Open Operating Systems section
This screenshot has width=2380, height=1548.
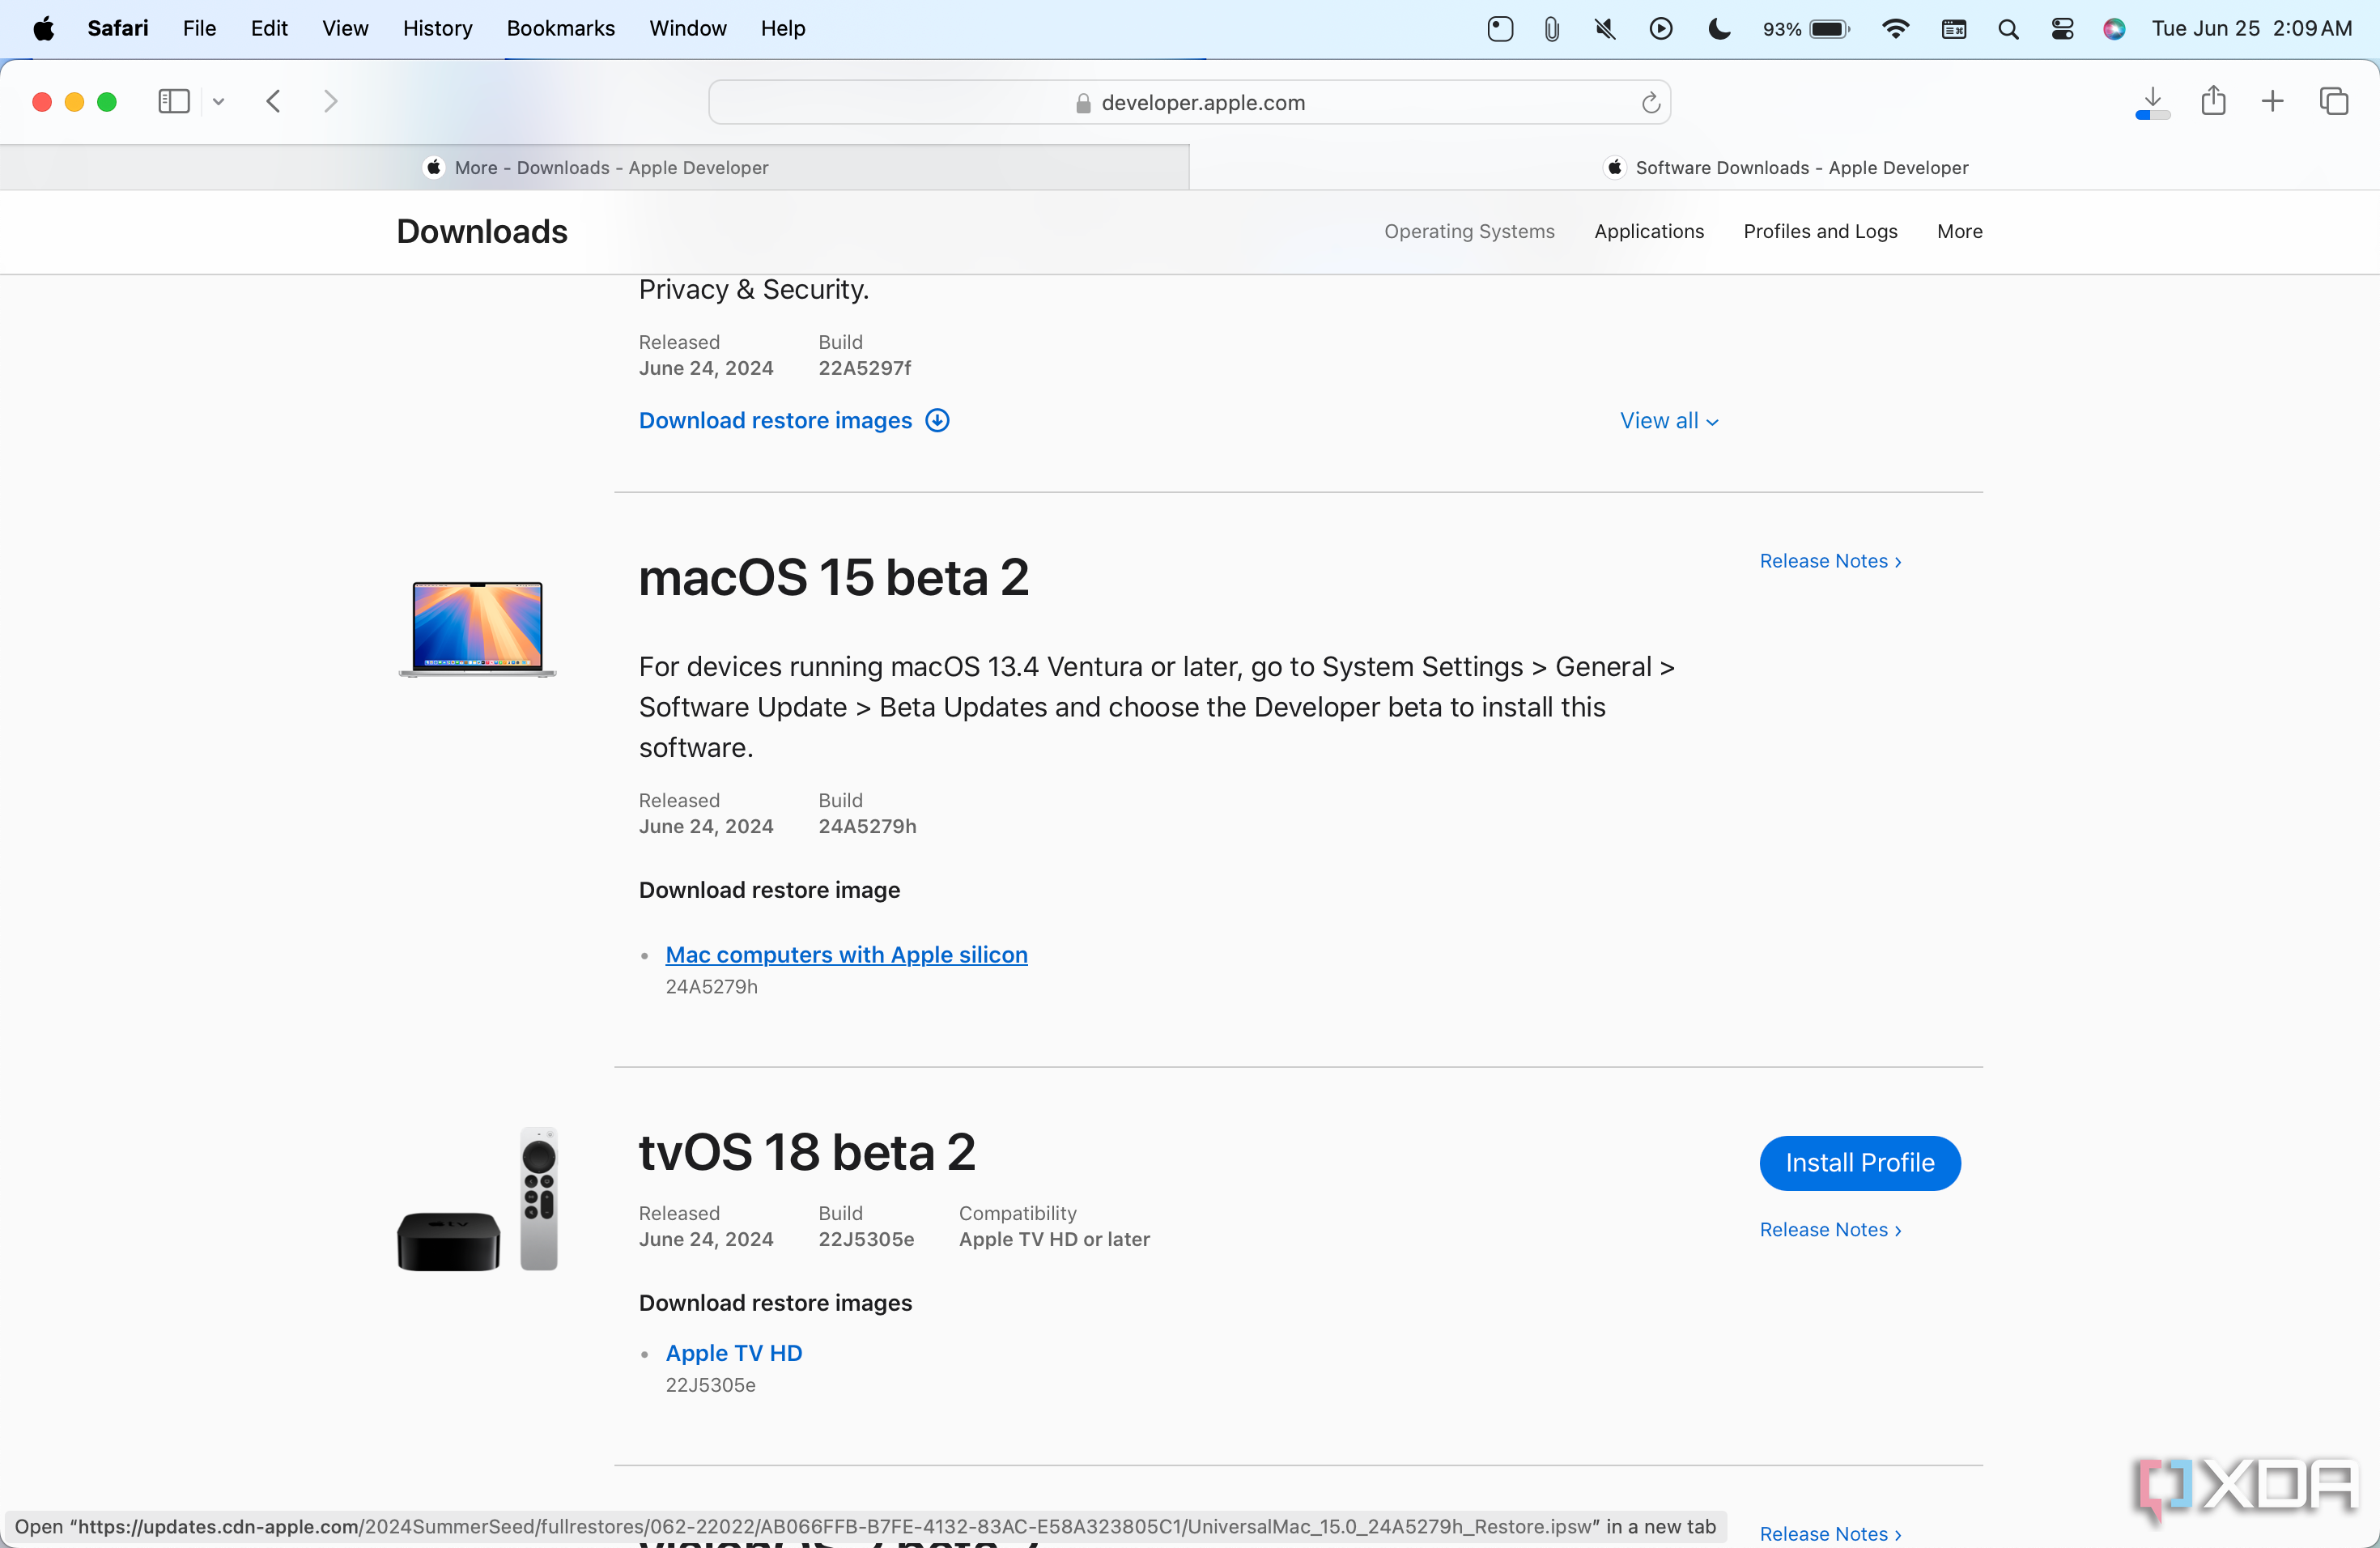[x=1469, y=231]
